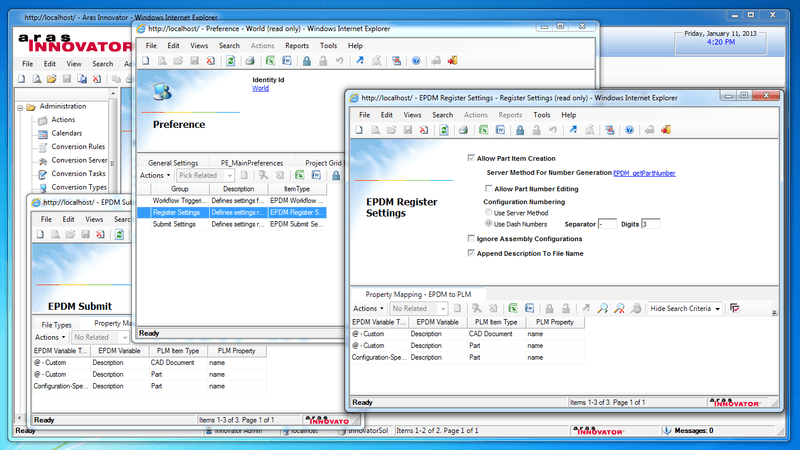The width and height of the screenshot is (800, 450).
Task: Switch to PE_MainPreferences tab
Action: (x=252, y=163)
